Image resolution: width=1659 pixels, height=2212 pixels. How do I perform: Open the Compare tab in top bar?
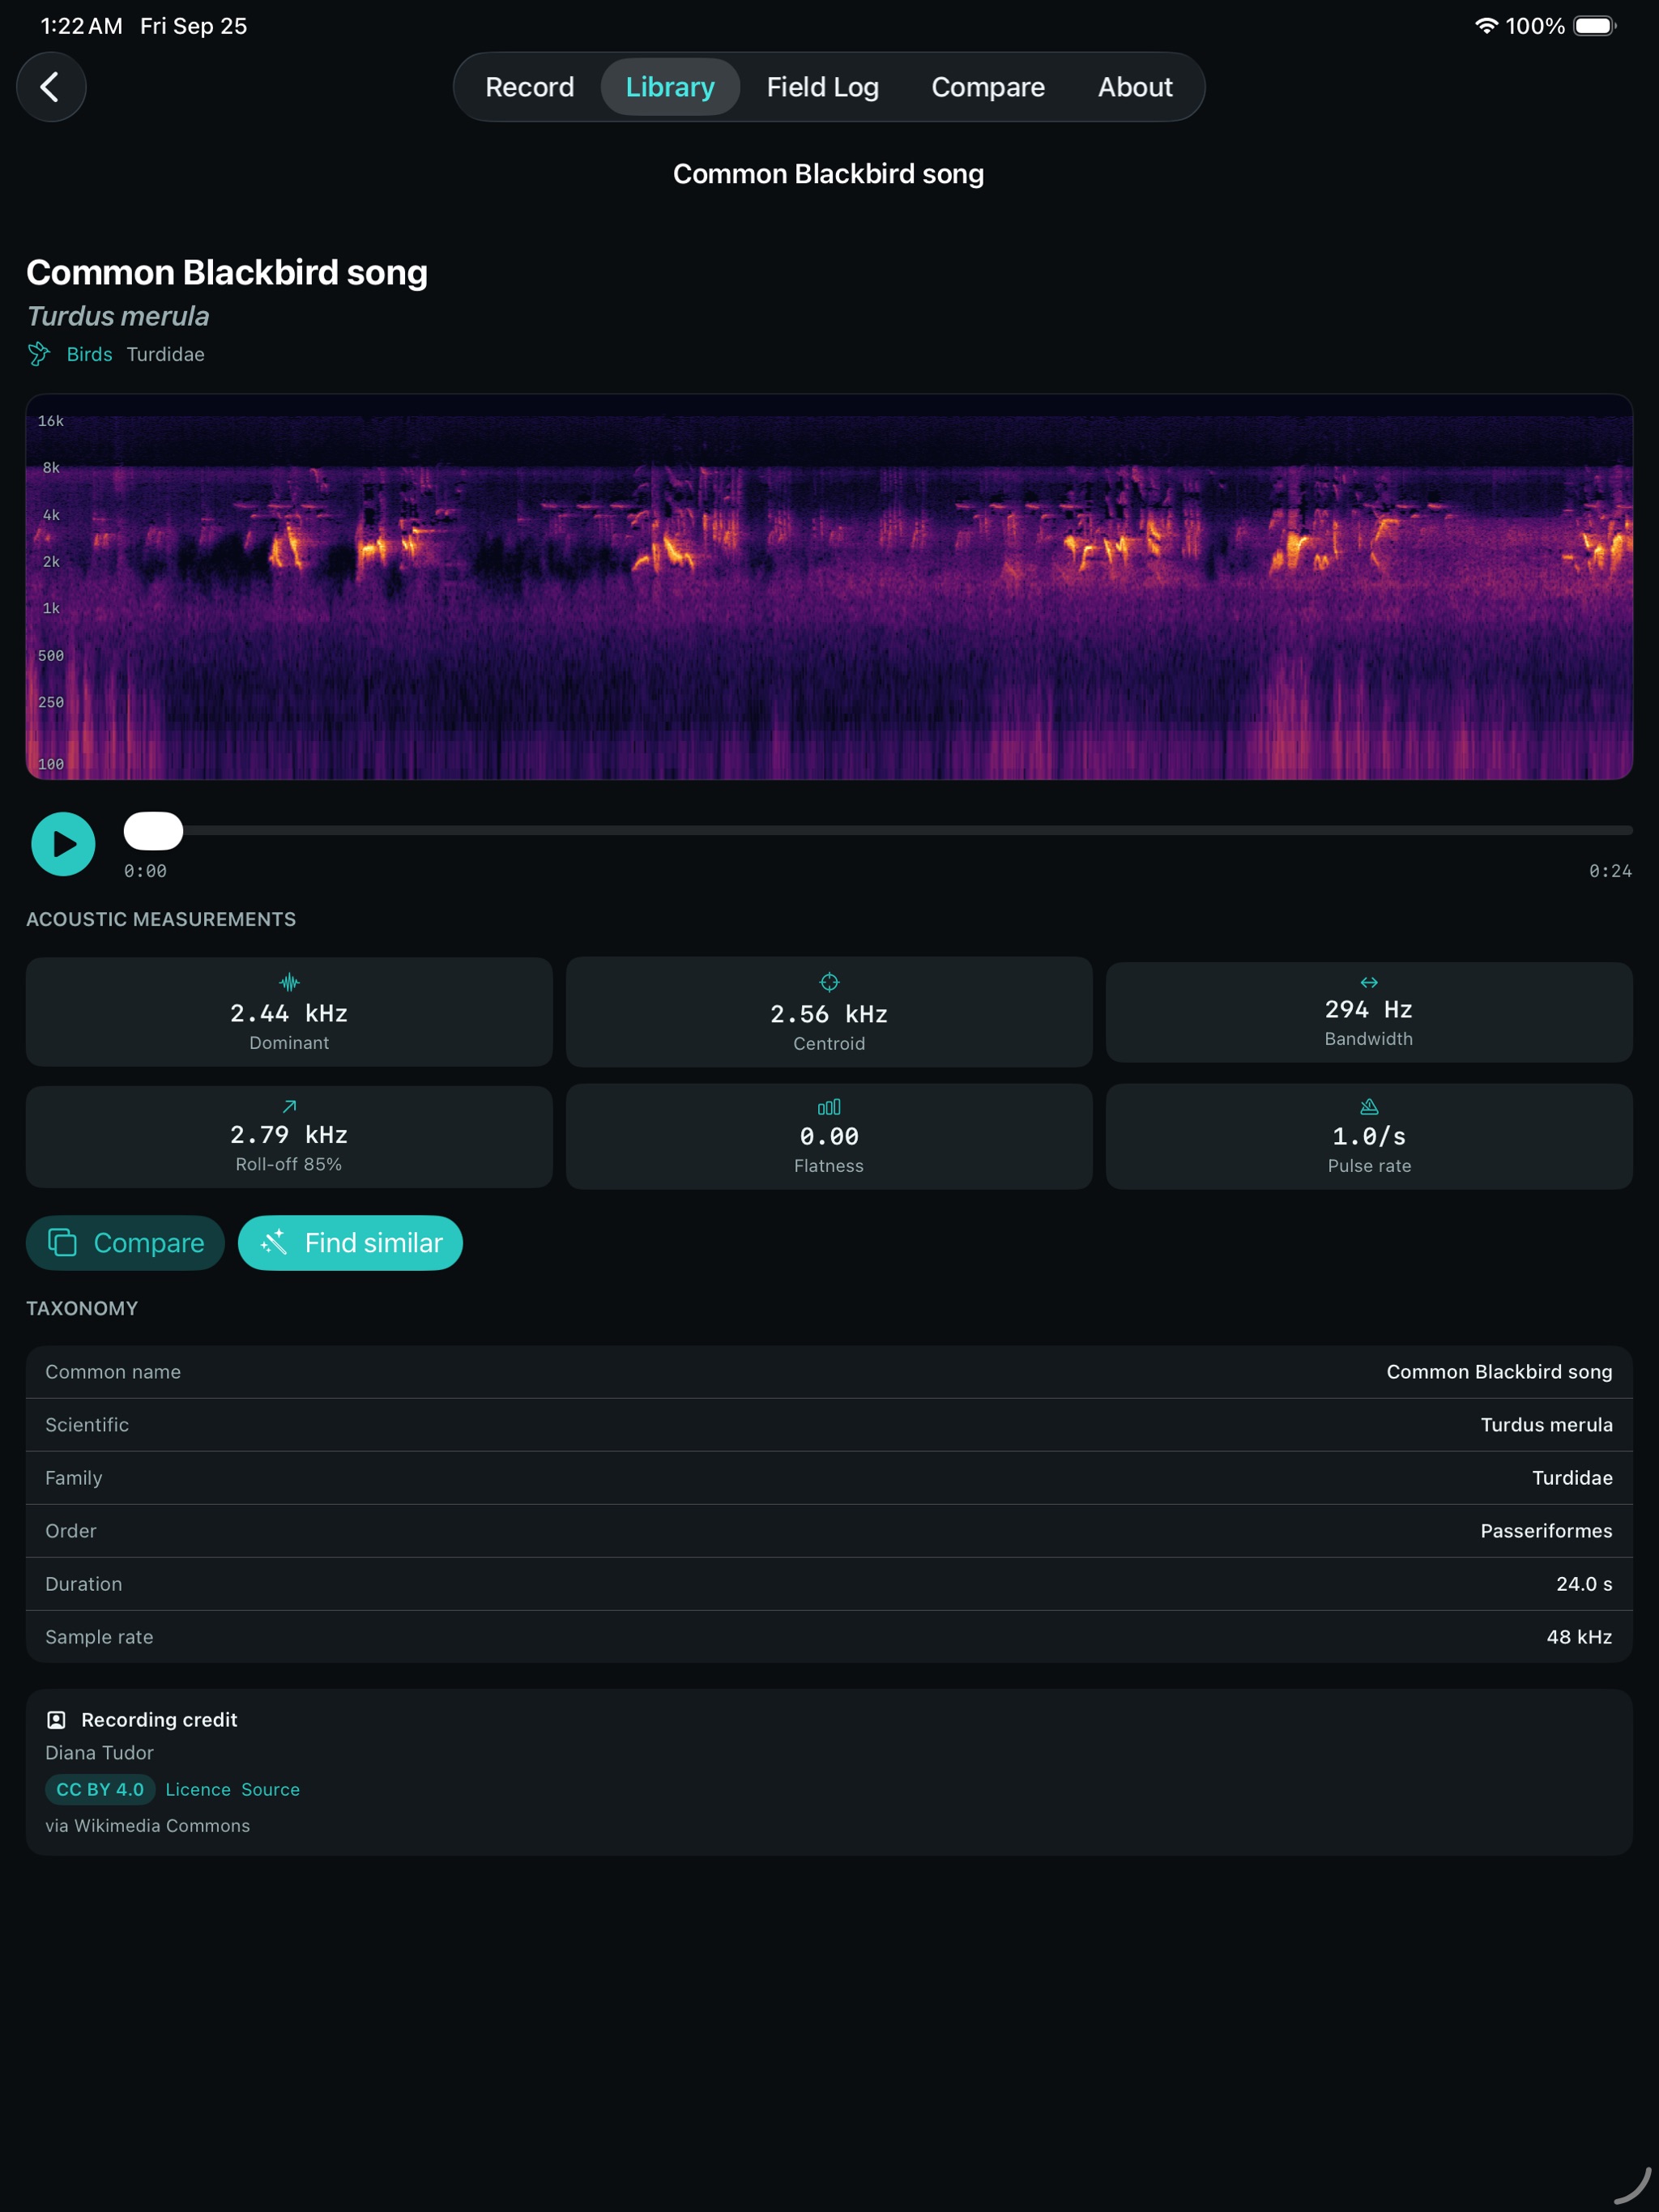click(987, 87)
